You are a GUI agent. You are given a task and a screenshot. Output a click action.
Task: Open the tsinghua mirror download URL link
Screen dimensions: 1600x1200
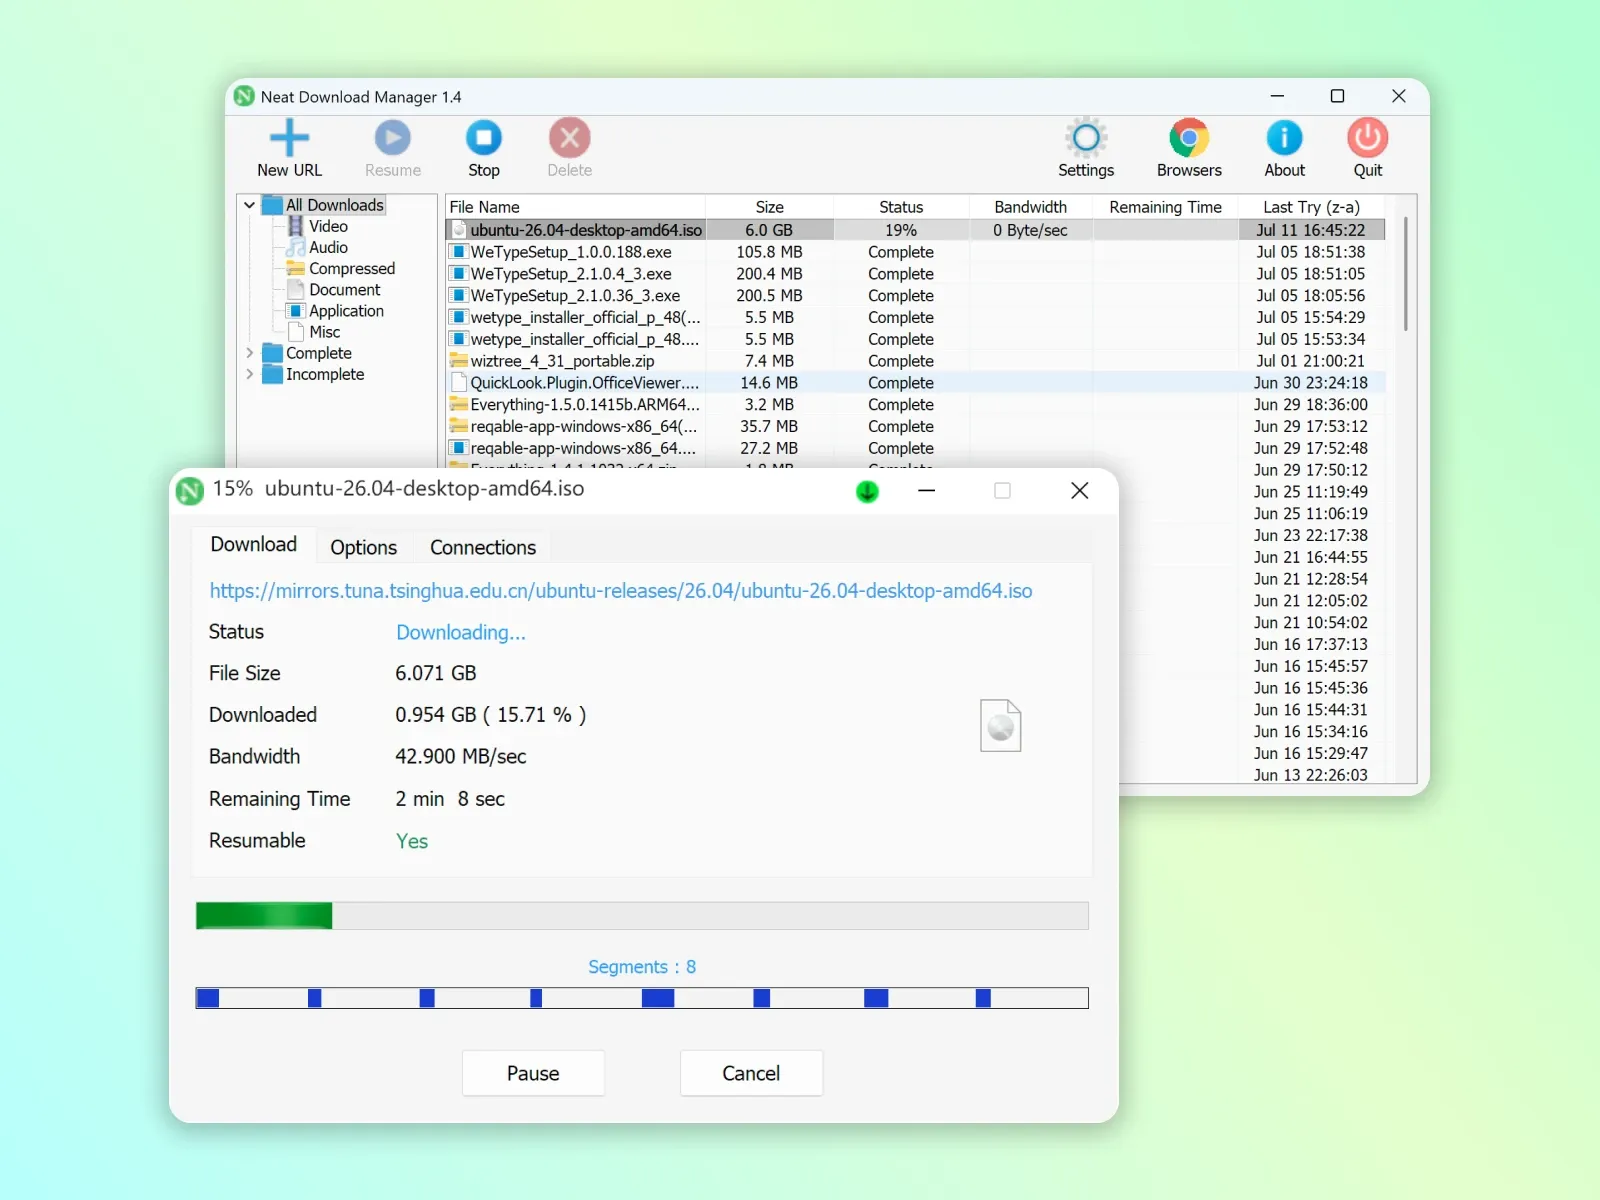click(x=621, y=591)
